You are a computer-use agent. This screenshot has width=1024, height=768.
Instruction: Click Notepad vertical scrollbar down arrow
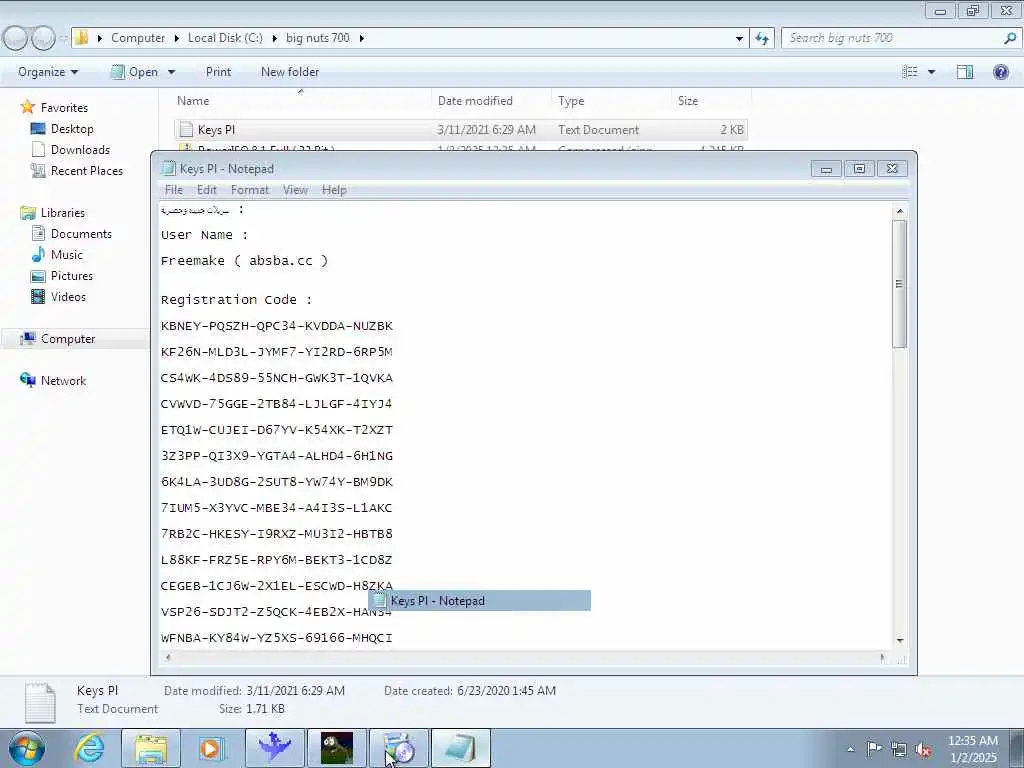click(900, 641)
